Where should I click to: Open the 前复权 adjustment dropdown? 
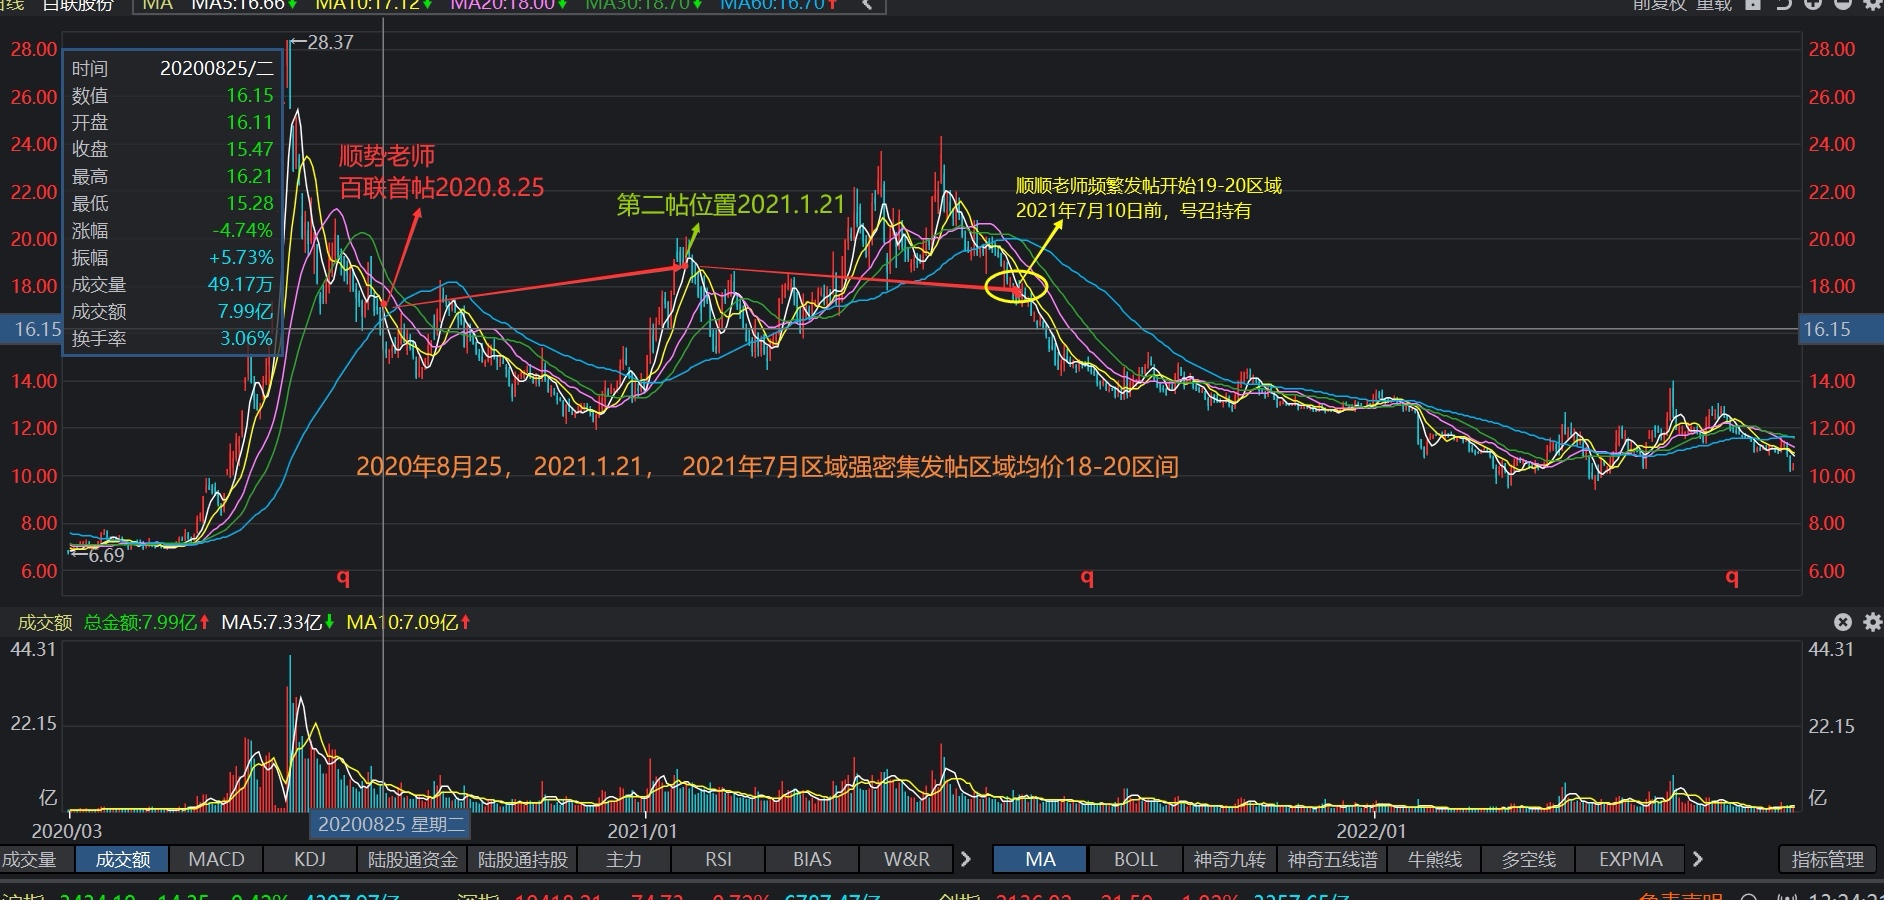[x=1659, y=4]
